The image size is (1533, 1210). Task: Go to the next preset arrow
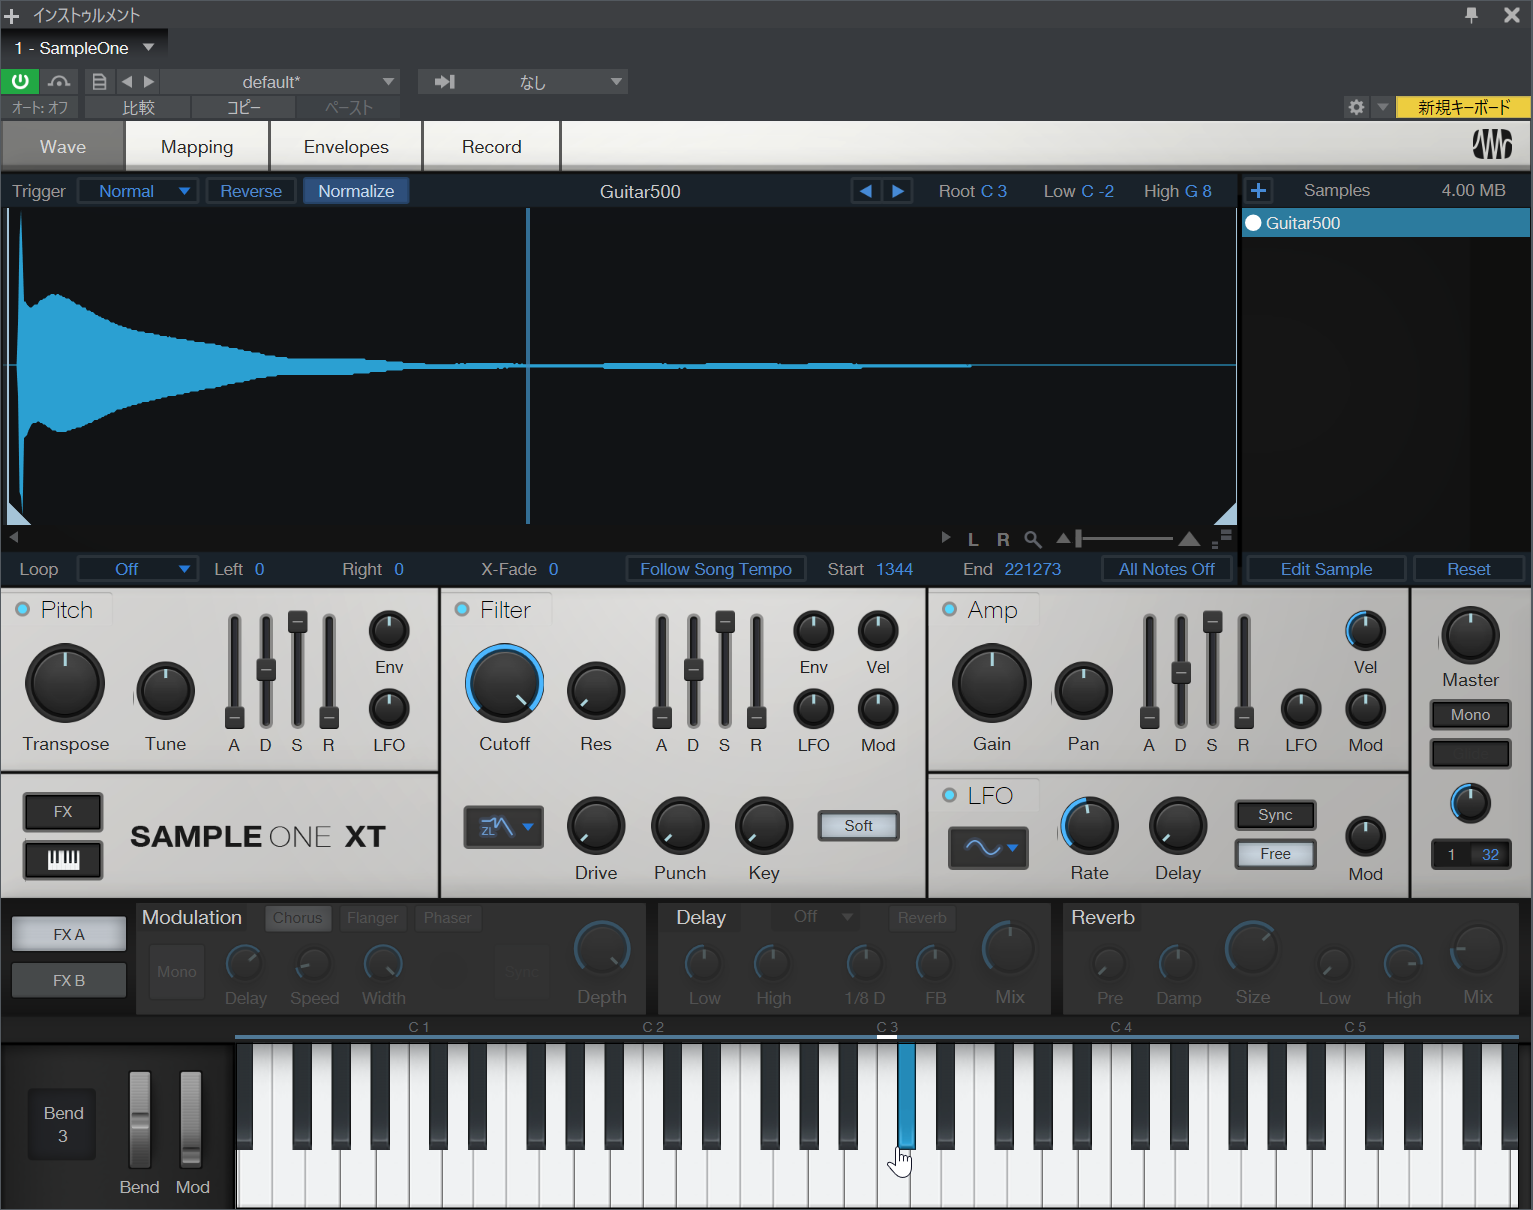tap(149, 81)
